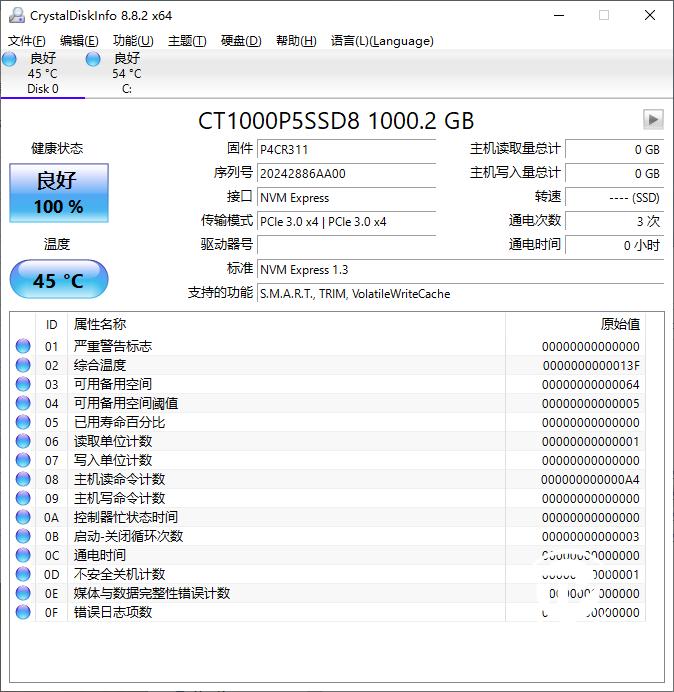Open the 帮助(H) menu
Screen dimensions: 674x692
(x=296, y=41)
